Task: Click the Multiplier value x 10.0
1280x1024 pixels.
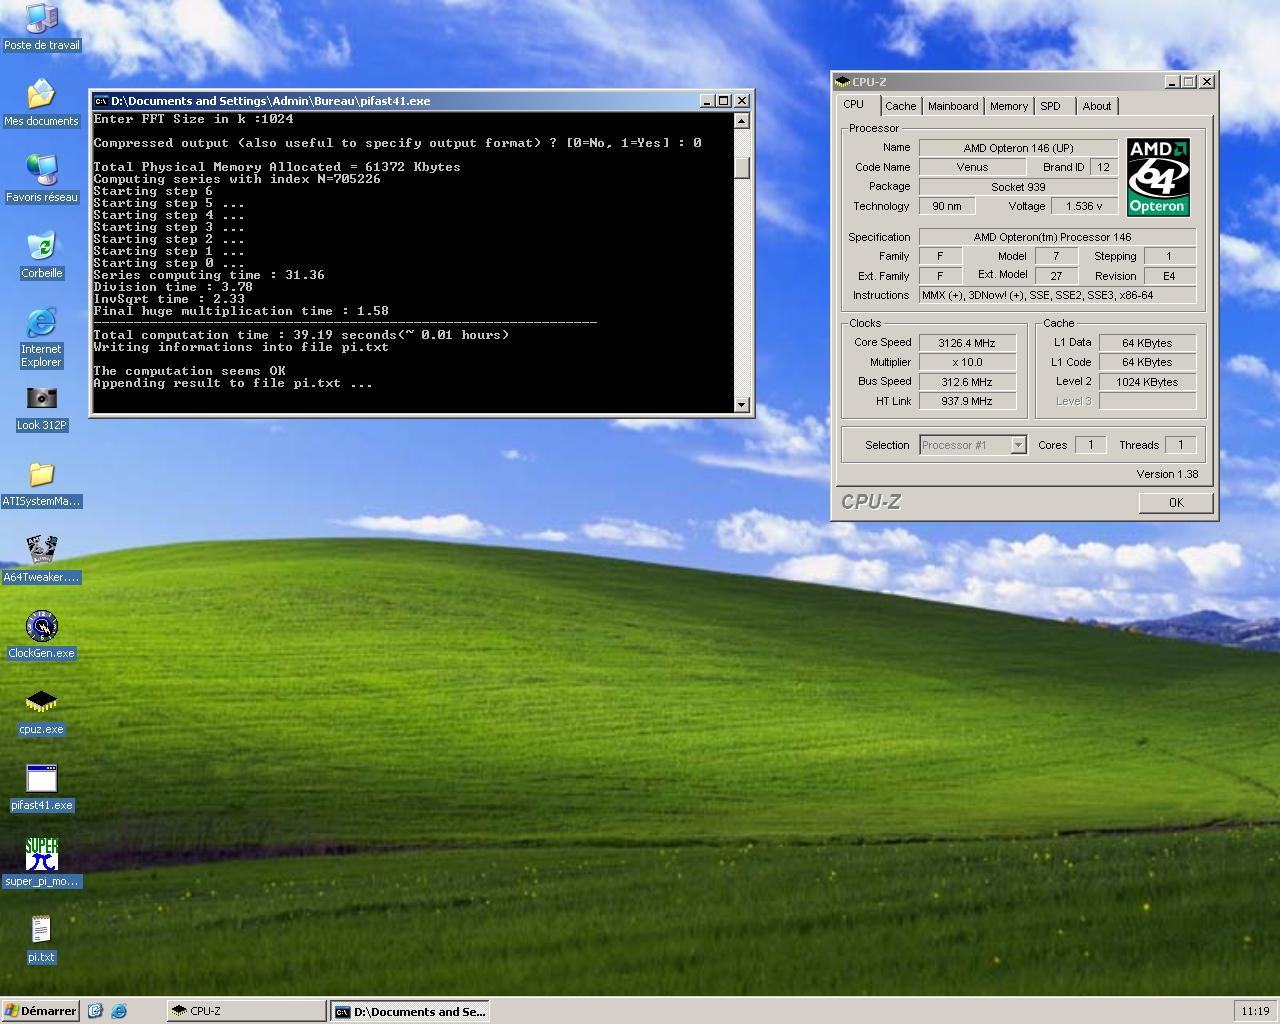Action: (x=967, y=362)
